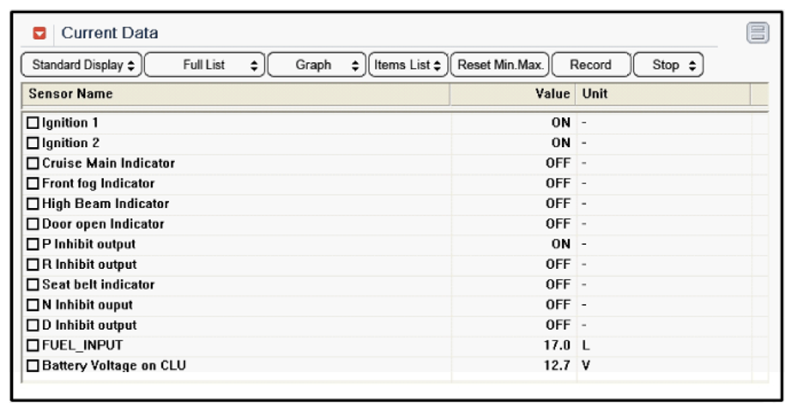Select the Door open Indicator label

(103, 224)
